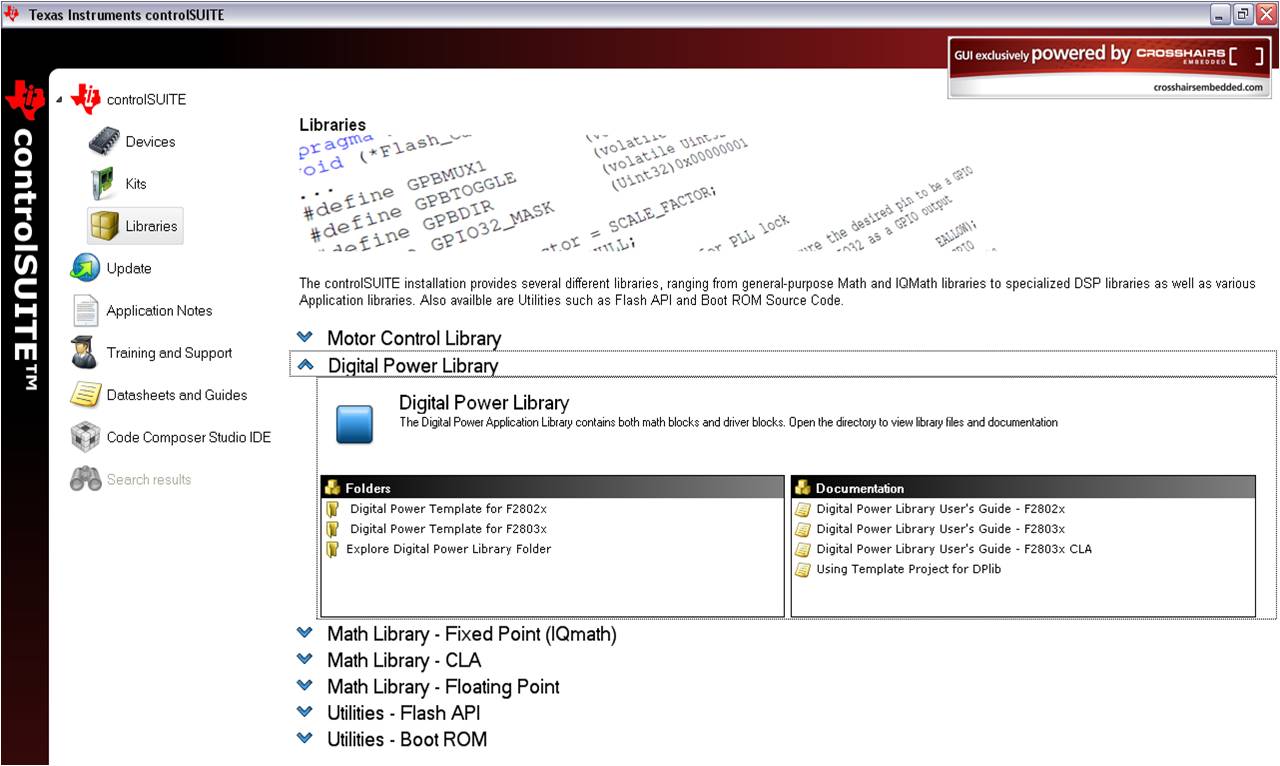Open Datasheets and Guides section

click(x=177, y=395)
